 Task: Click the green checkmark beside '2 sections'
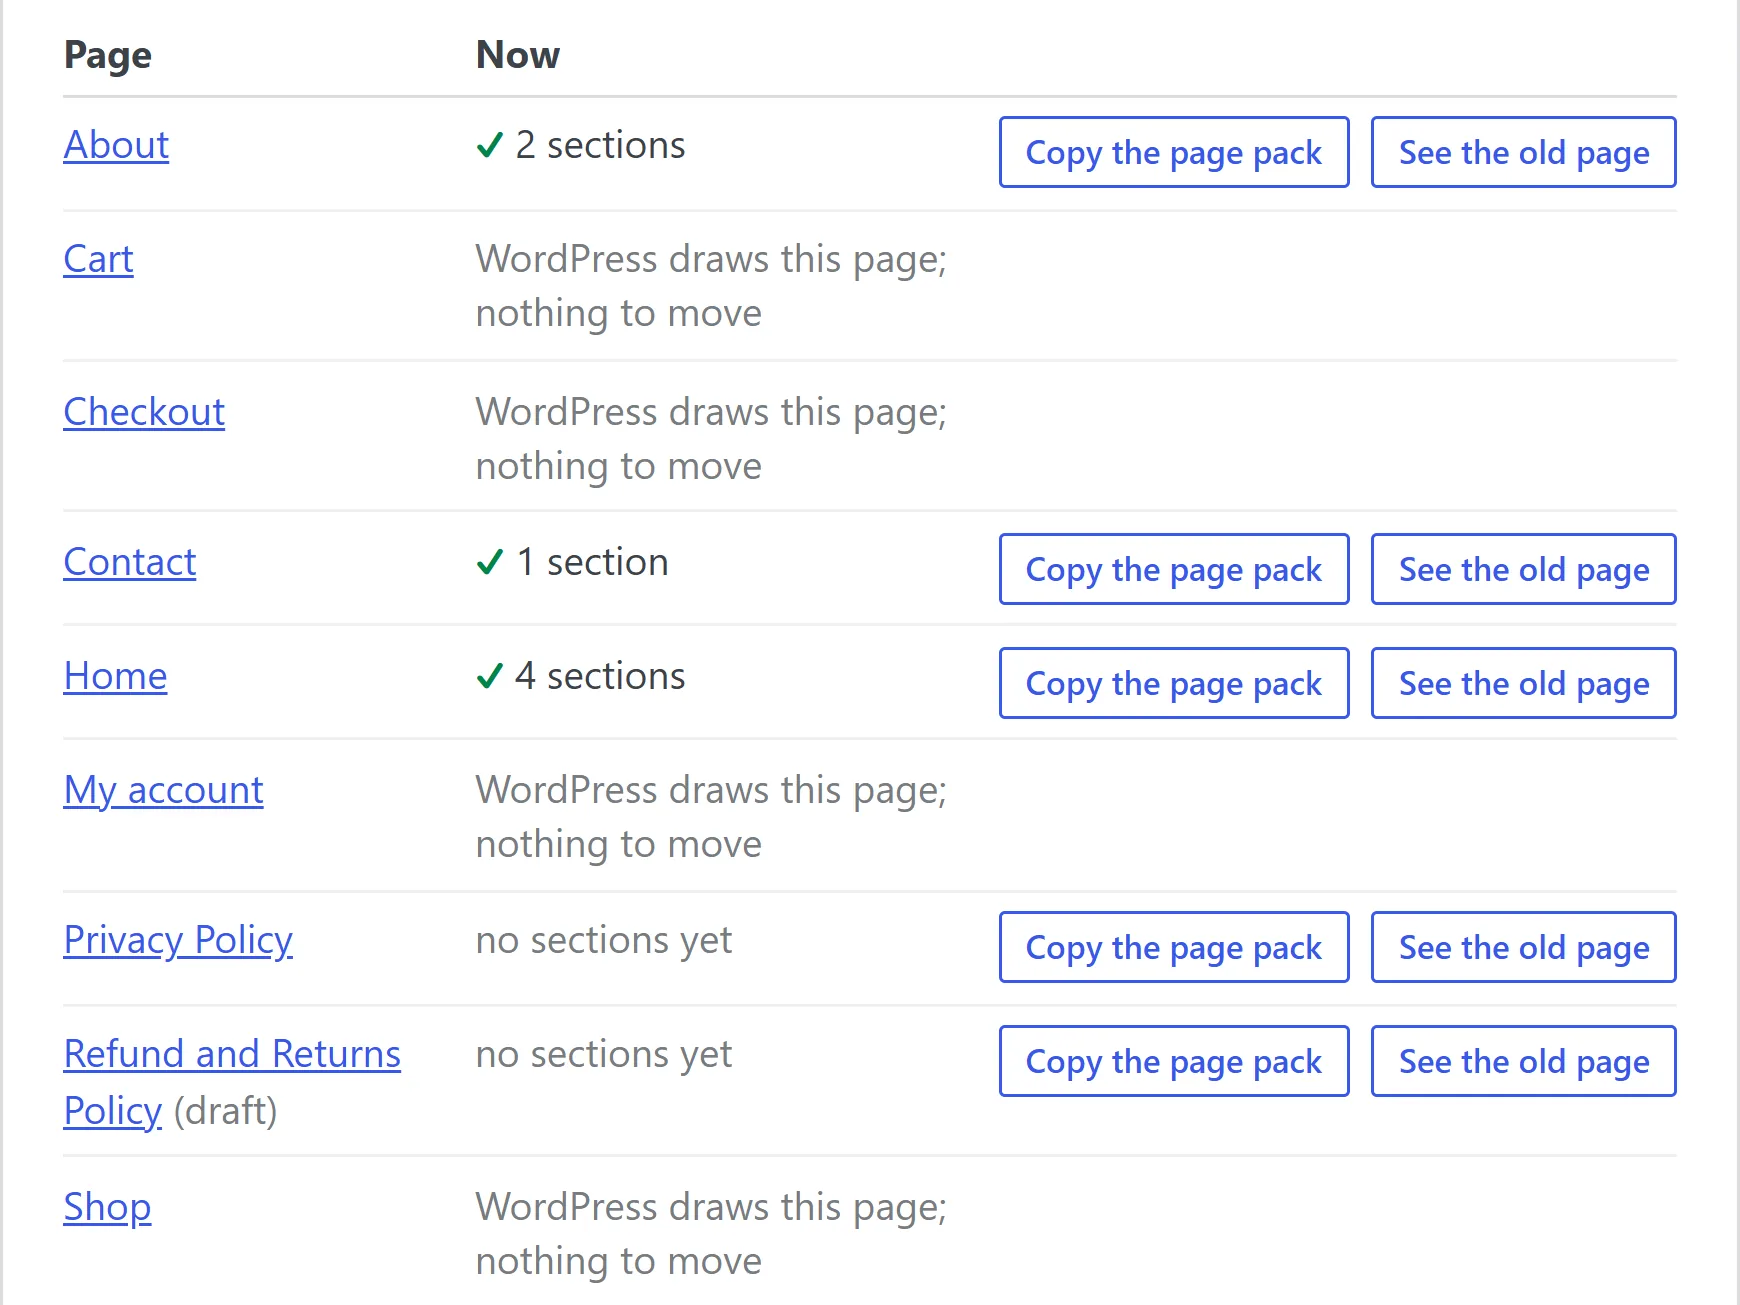[490, 146]
